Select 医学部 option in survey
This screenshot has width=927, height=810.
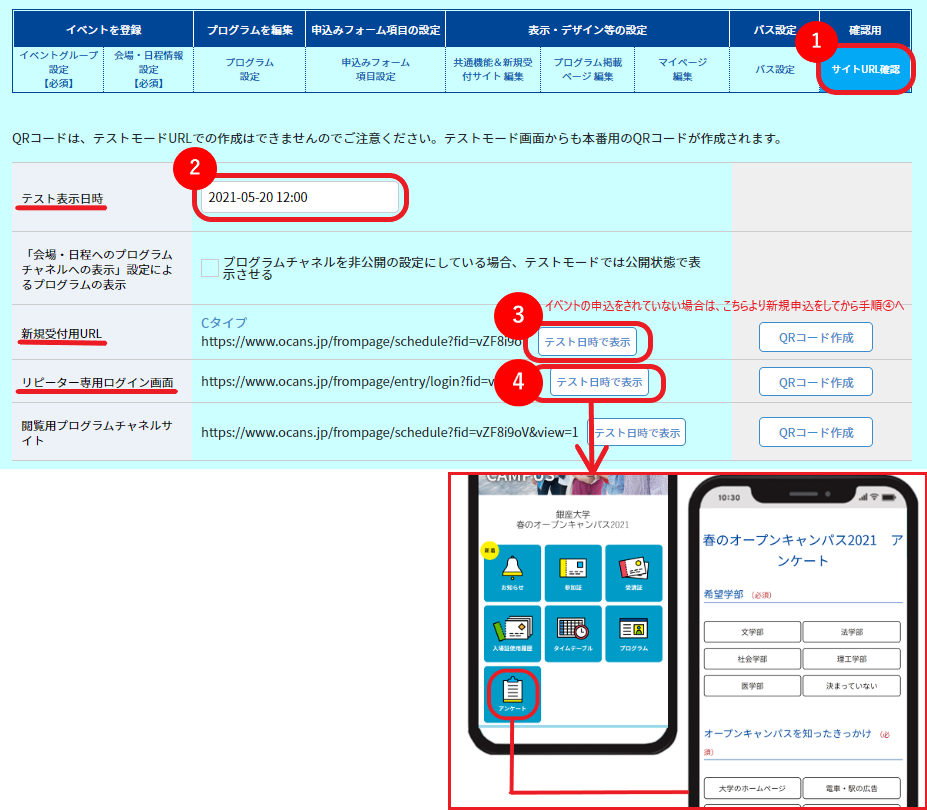click(752, 686)
